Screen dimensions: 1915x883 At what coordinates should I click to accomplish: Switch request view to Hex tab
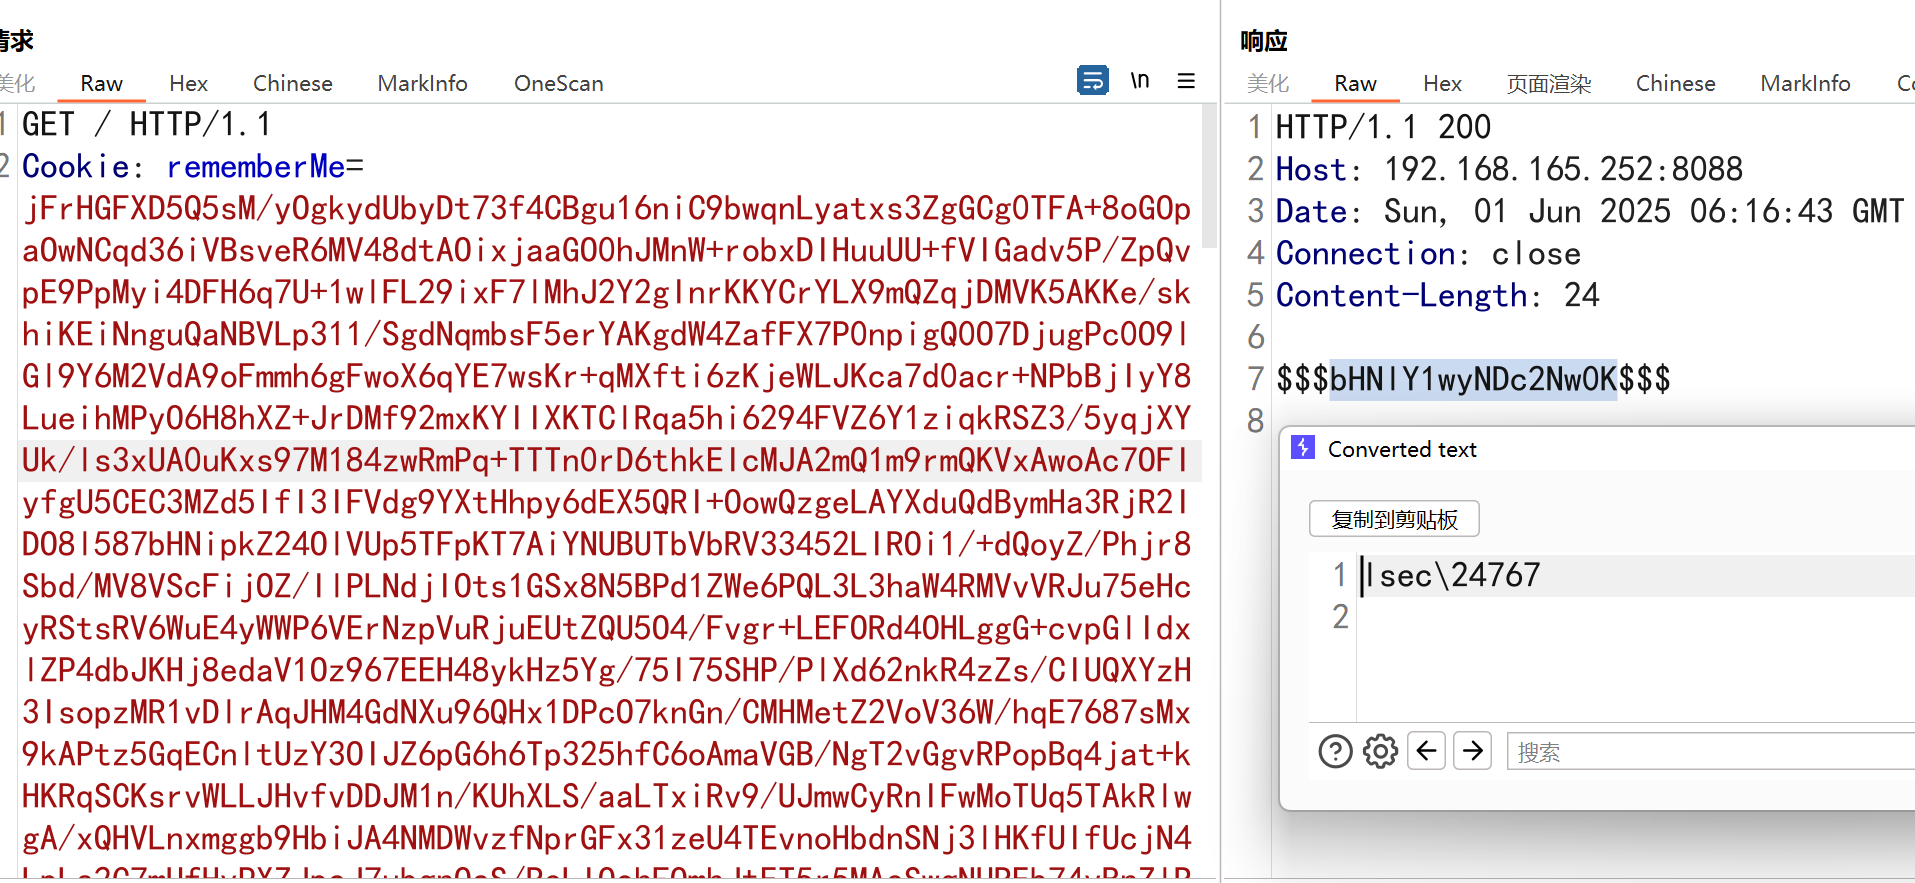pos(188,84)
